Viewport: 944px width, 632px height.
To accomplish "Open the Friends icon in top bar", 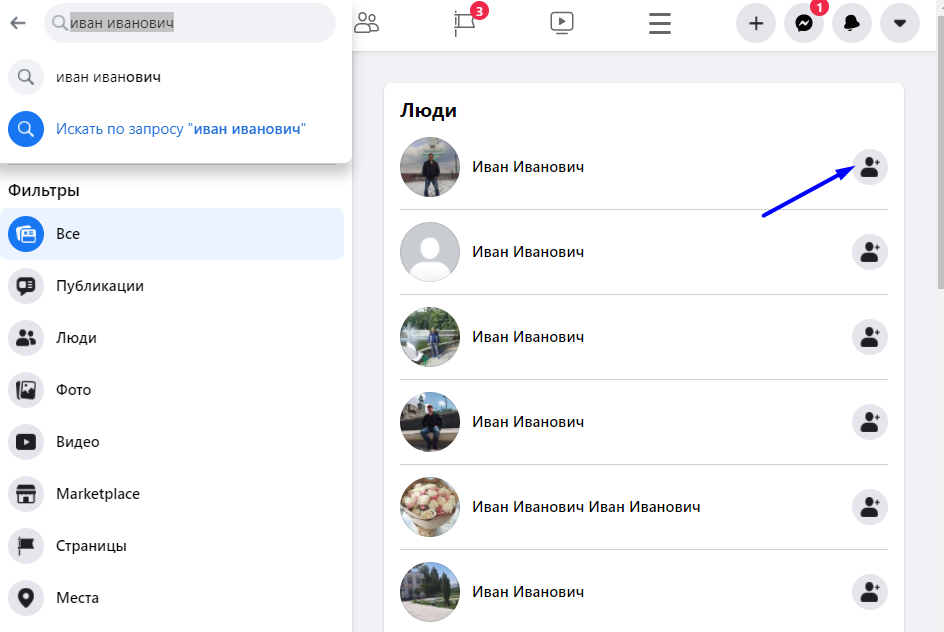I will (366, 23).
